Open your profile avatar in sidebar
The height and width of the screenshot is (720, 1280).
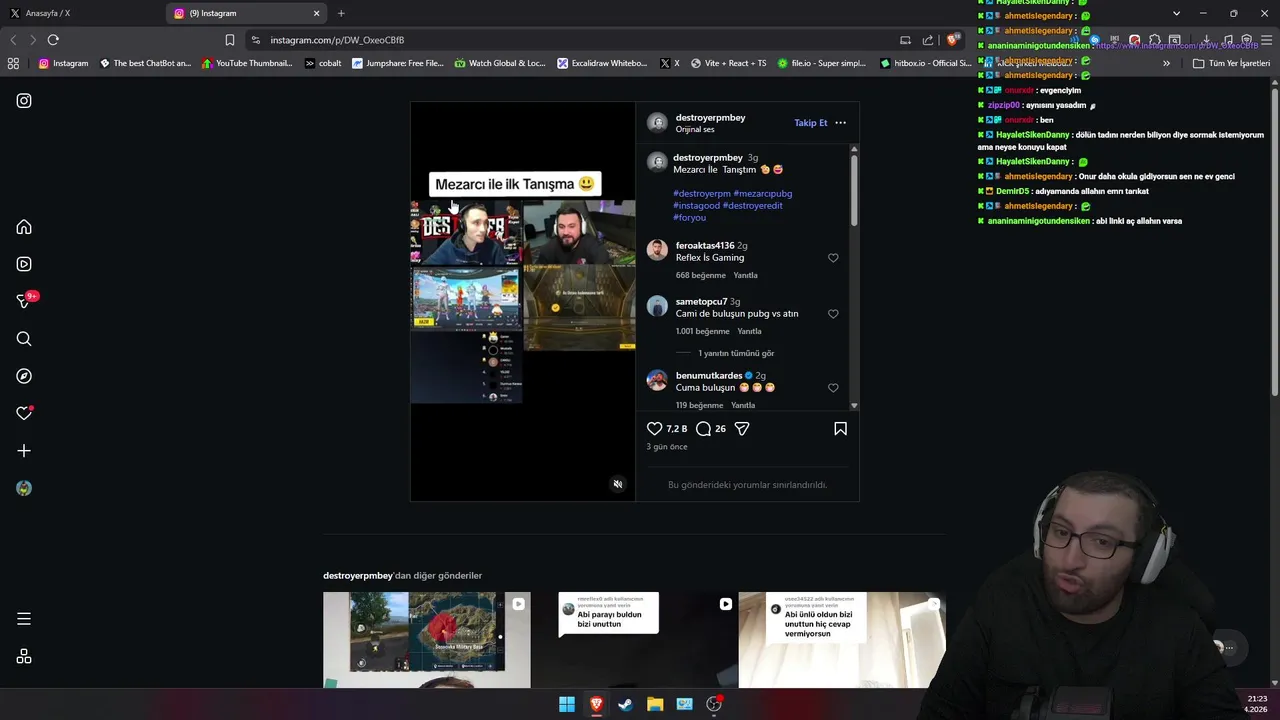coord(24,488)
